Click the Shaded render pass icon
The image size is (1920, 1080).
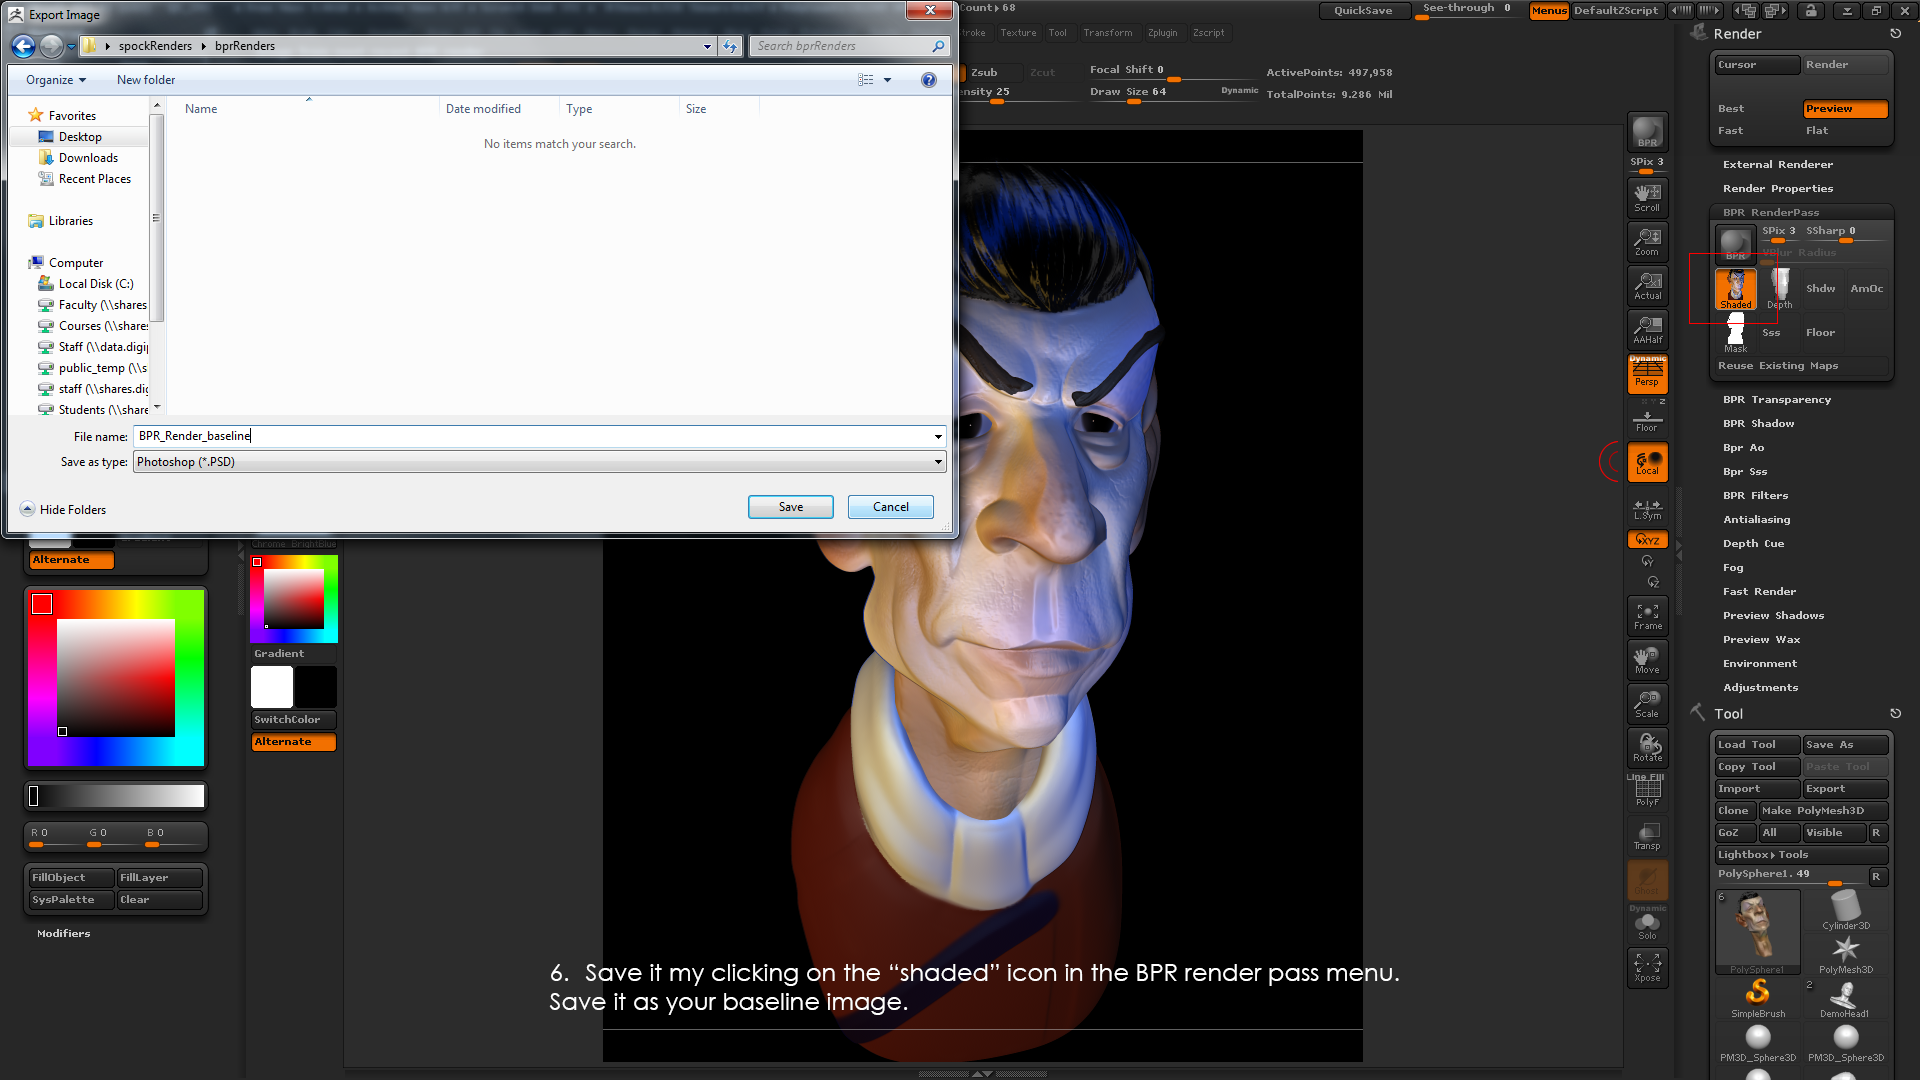1735,289
